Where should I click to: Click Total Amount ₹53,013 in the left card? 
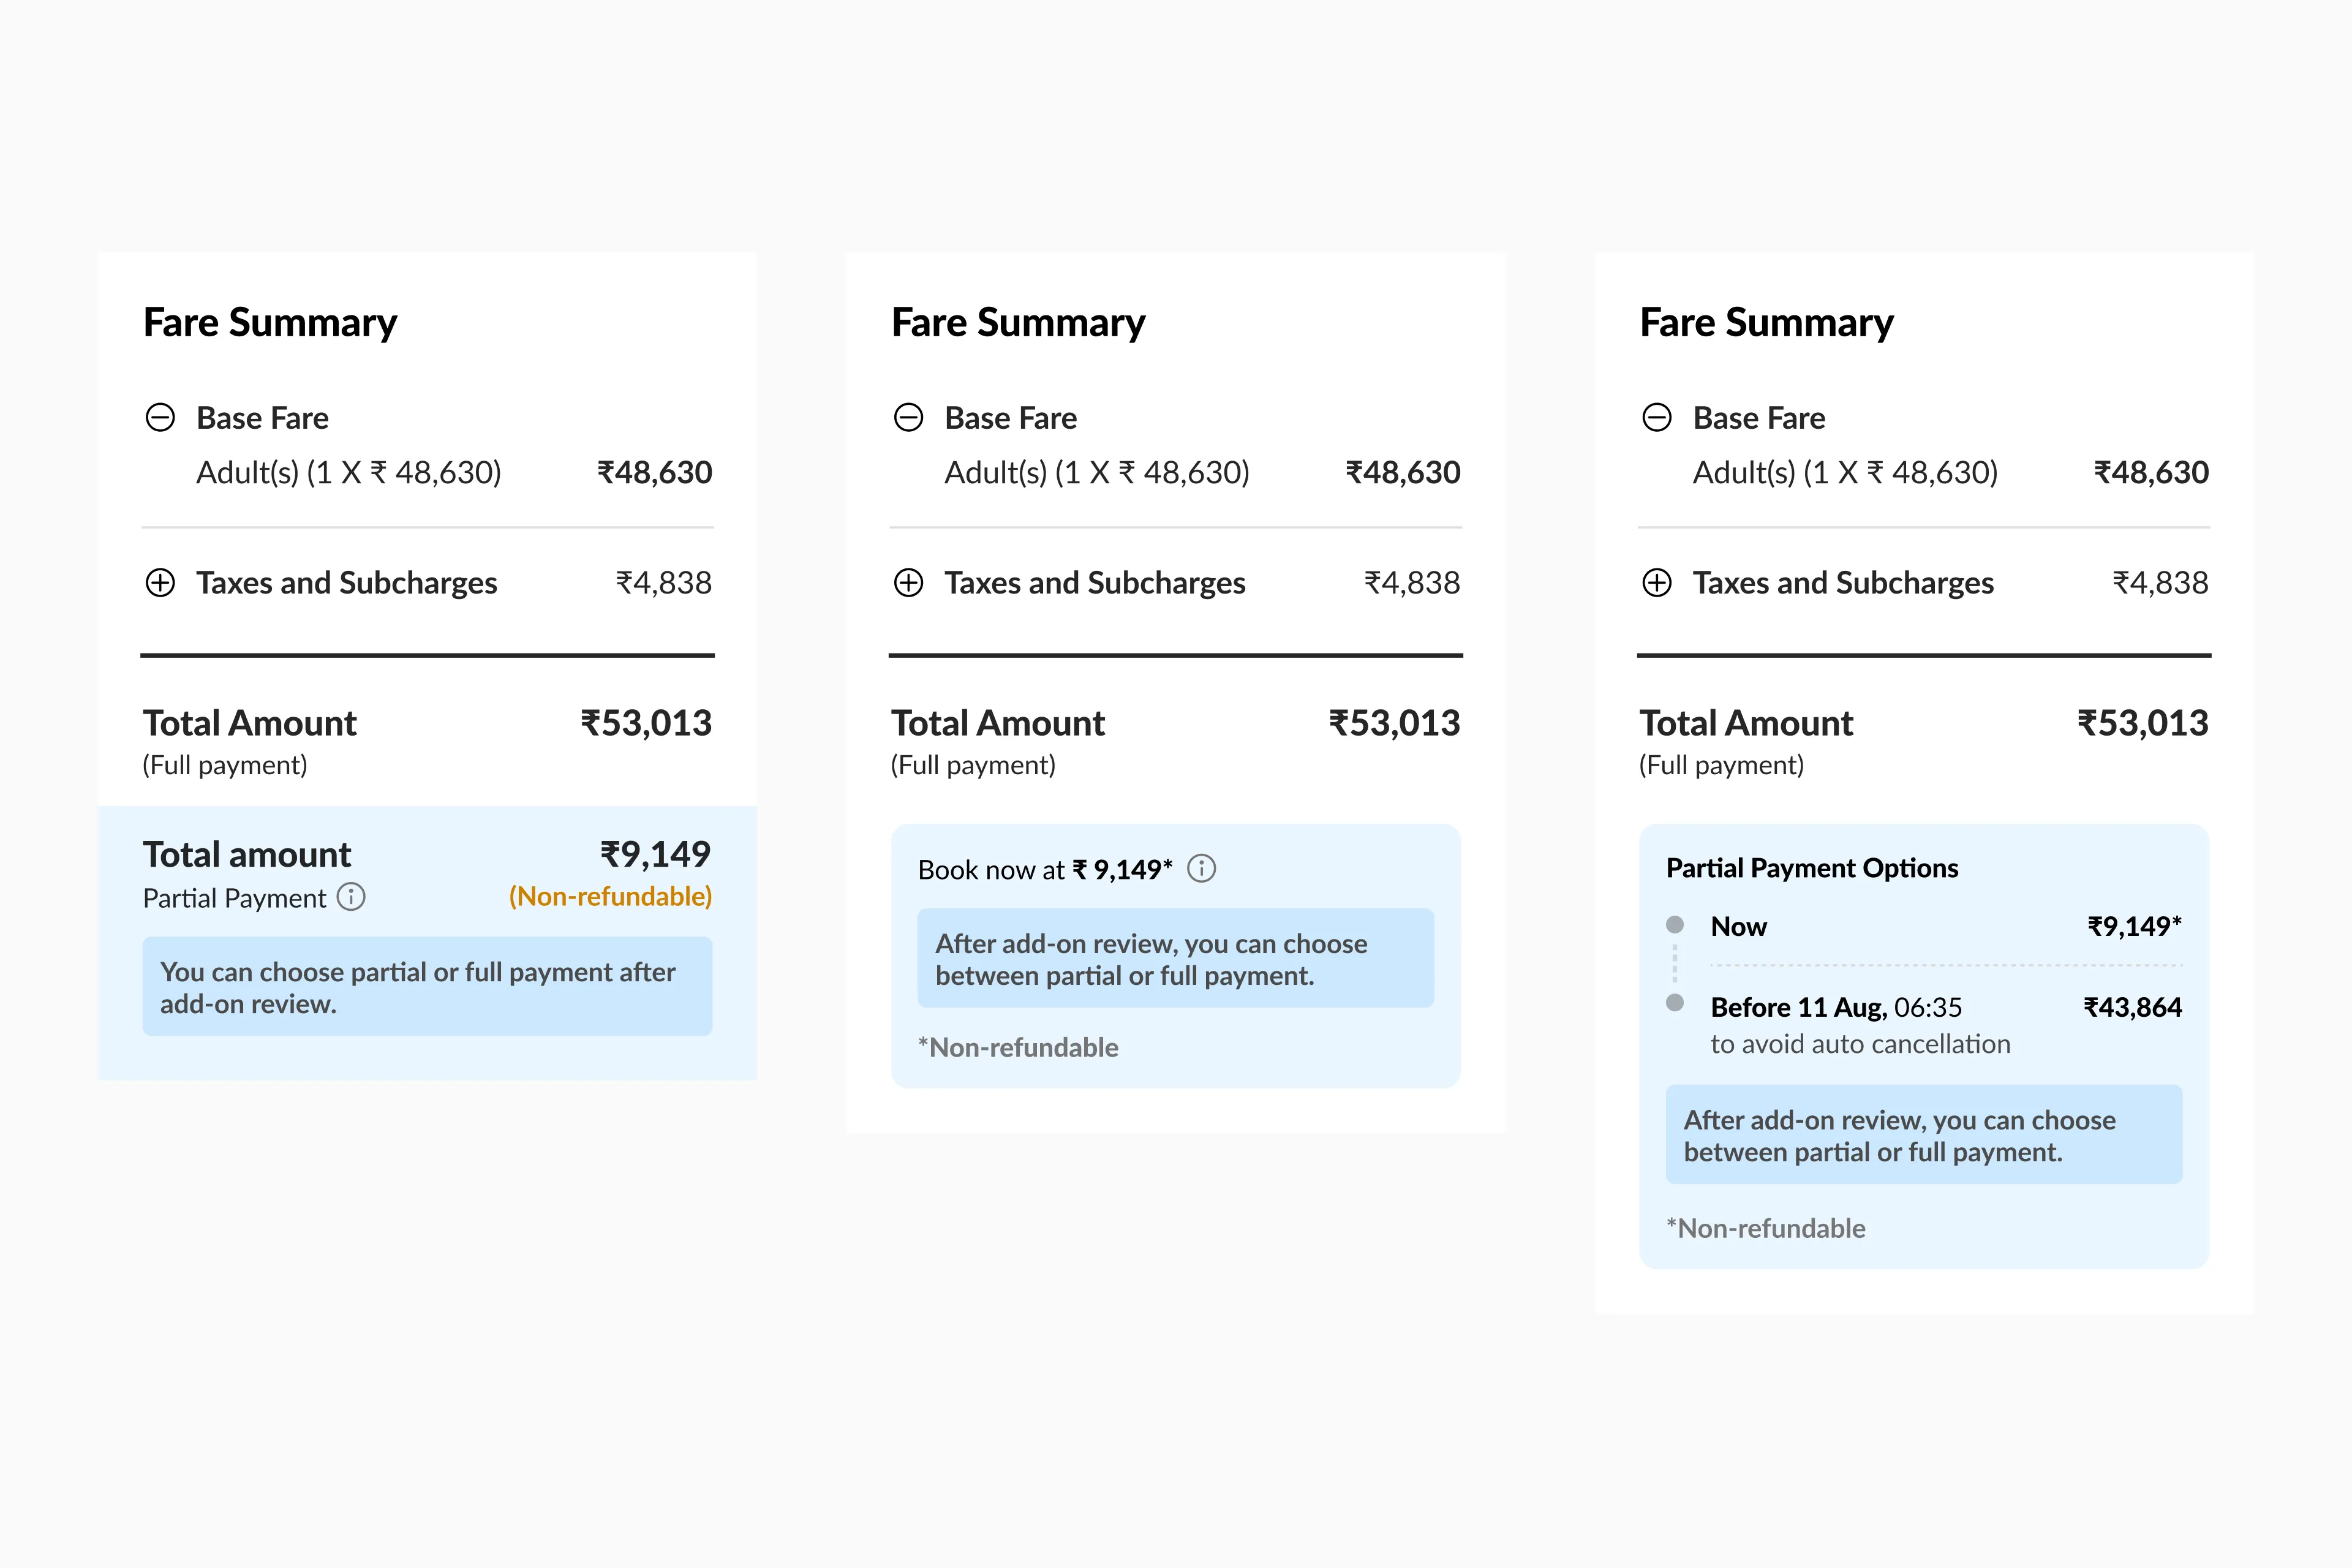(645, 723)
